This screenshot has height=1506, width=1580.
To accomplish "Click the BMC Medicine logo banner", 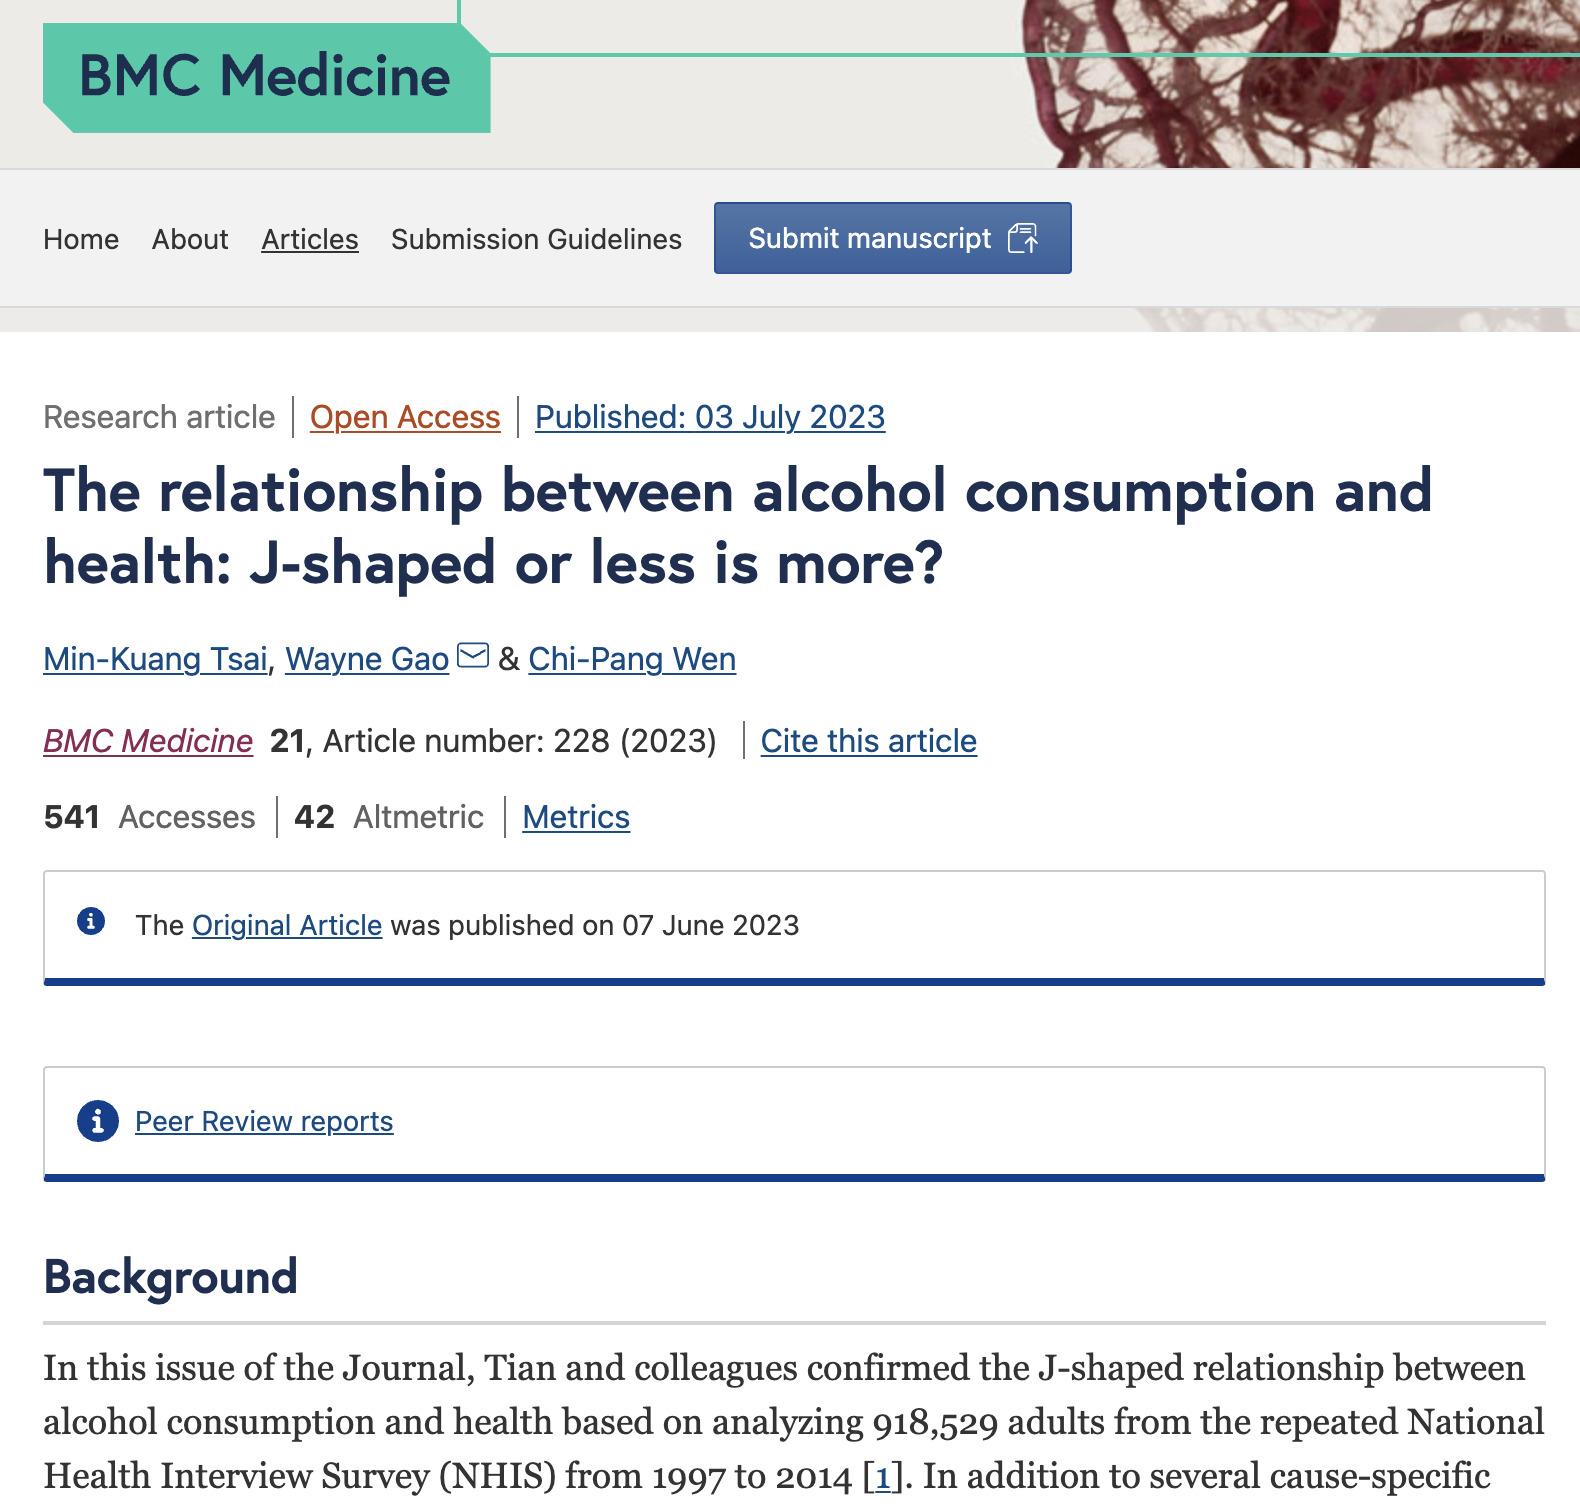I will click(x=266, y=77).
